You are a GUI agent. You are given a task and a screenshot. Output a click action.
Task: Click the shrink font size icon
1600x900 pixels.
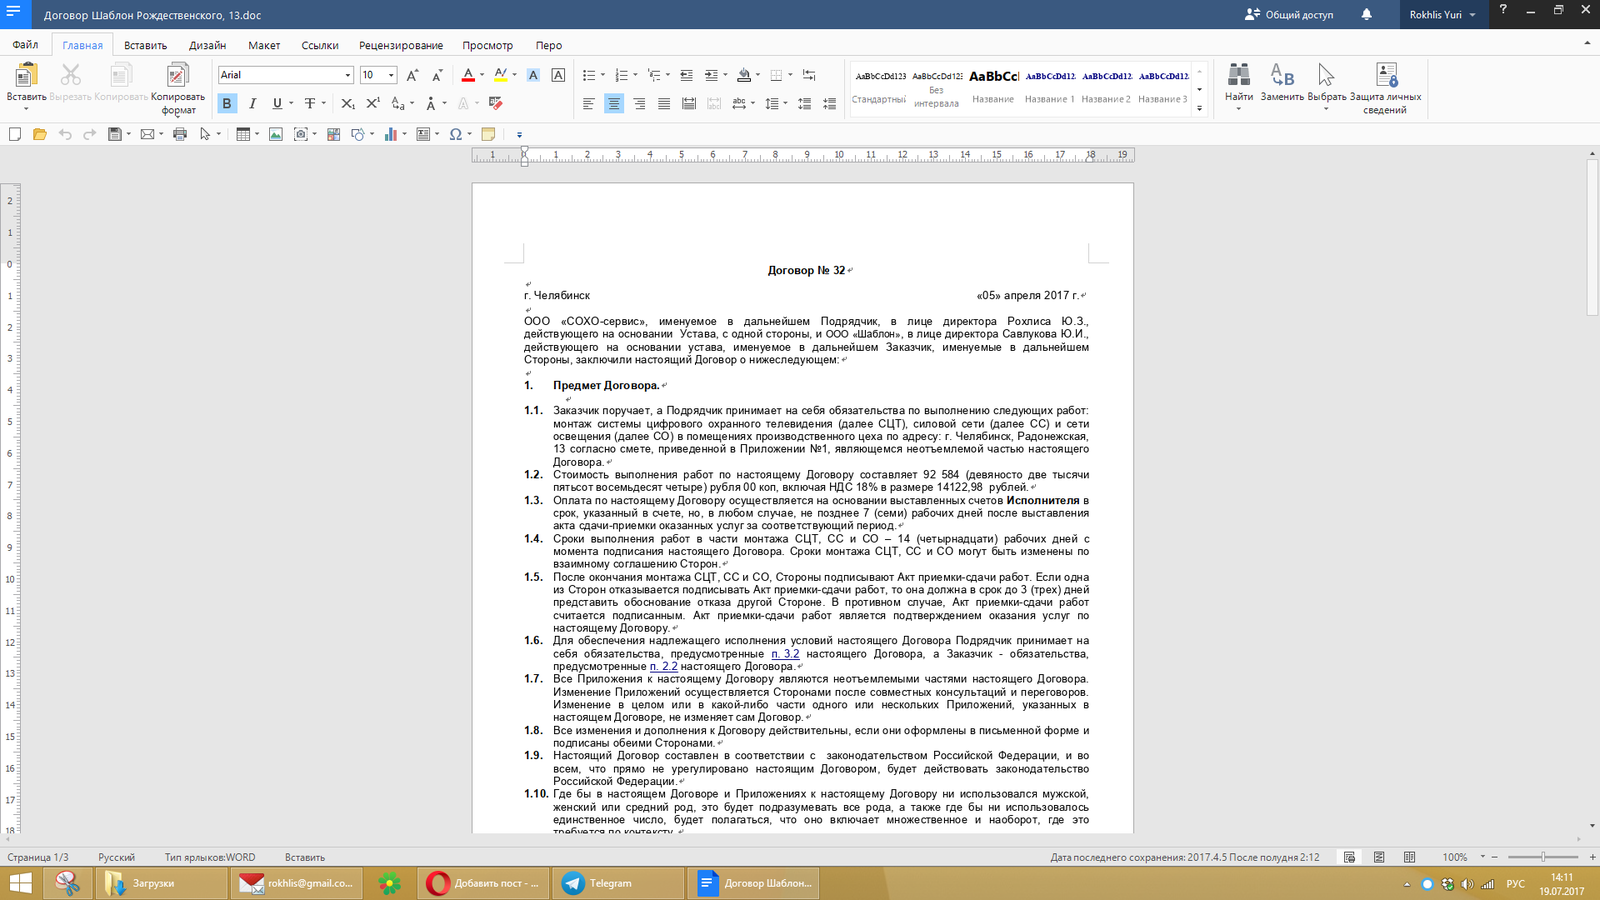click(437, 75)
